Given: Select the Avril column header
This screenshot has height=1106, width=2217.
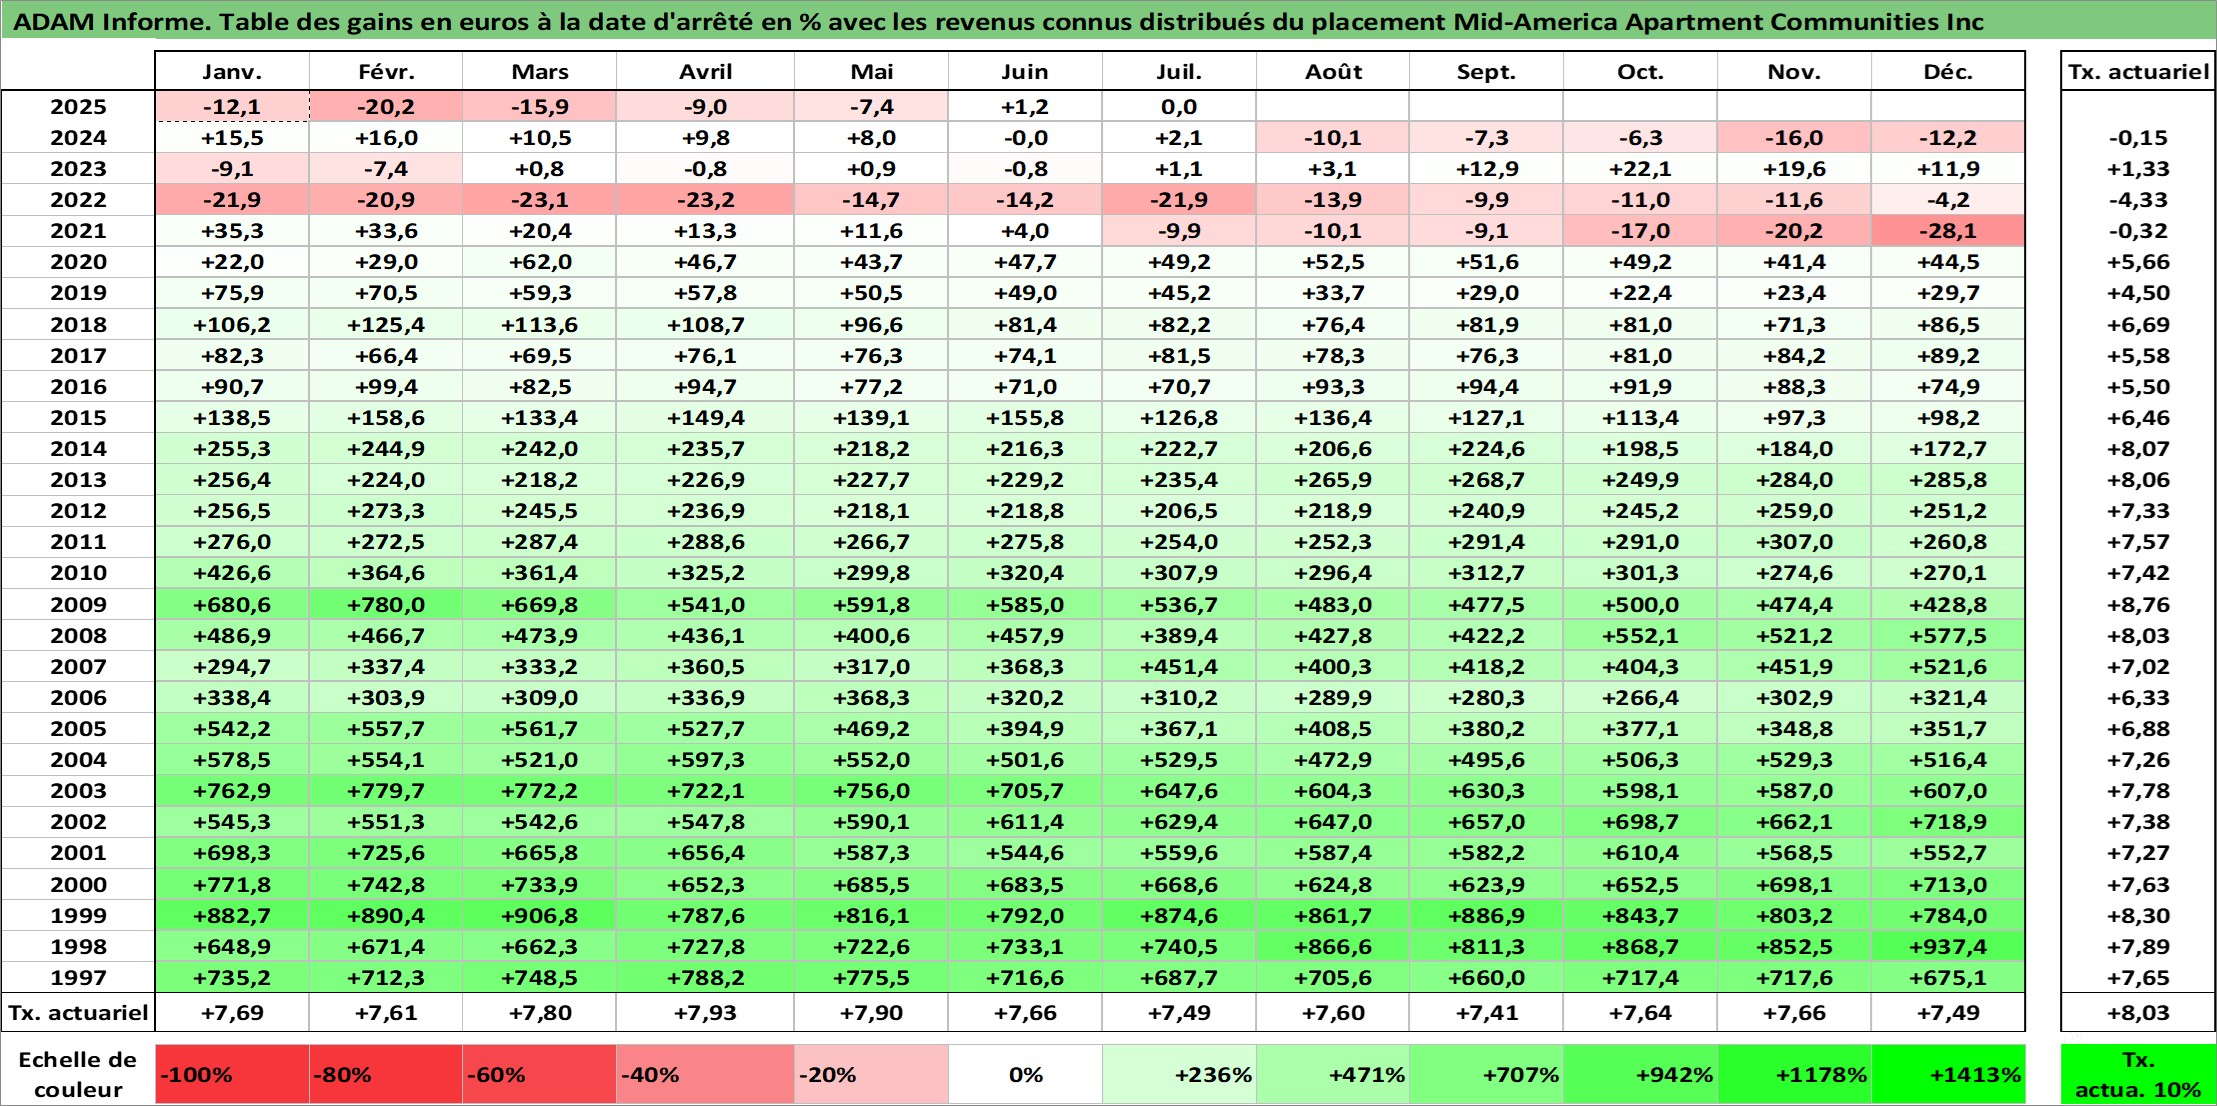Looking at the screenshot, I should click(x=706, y=71).
